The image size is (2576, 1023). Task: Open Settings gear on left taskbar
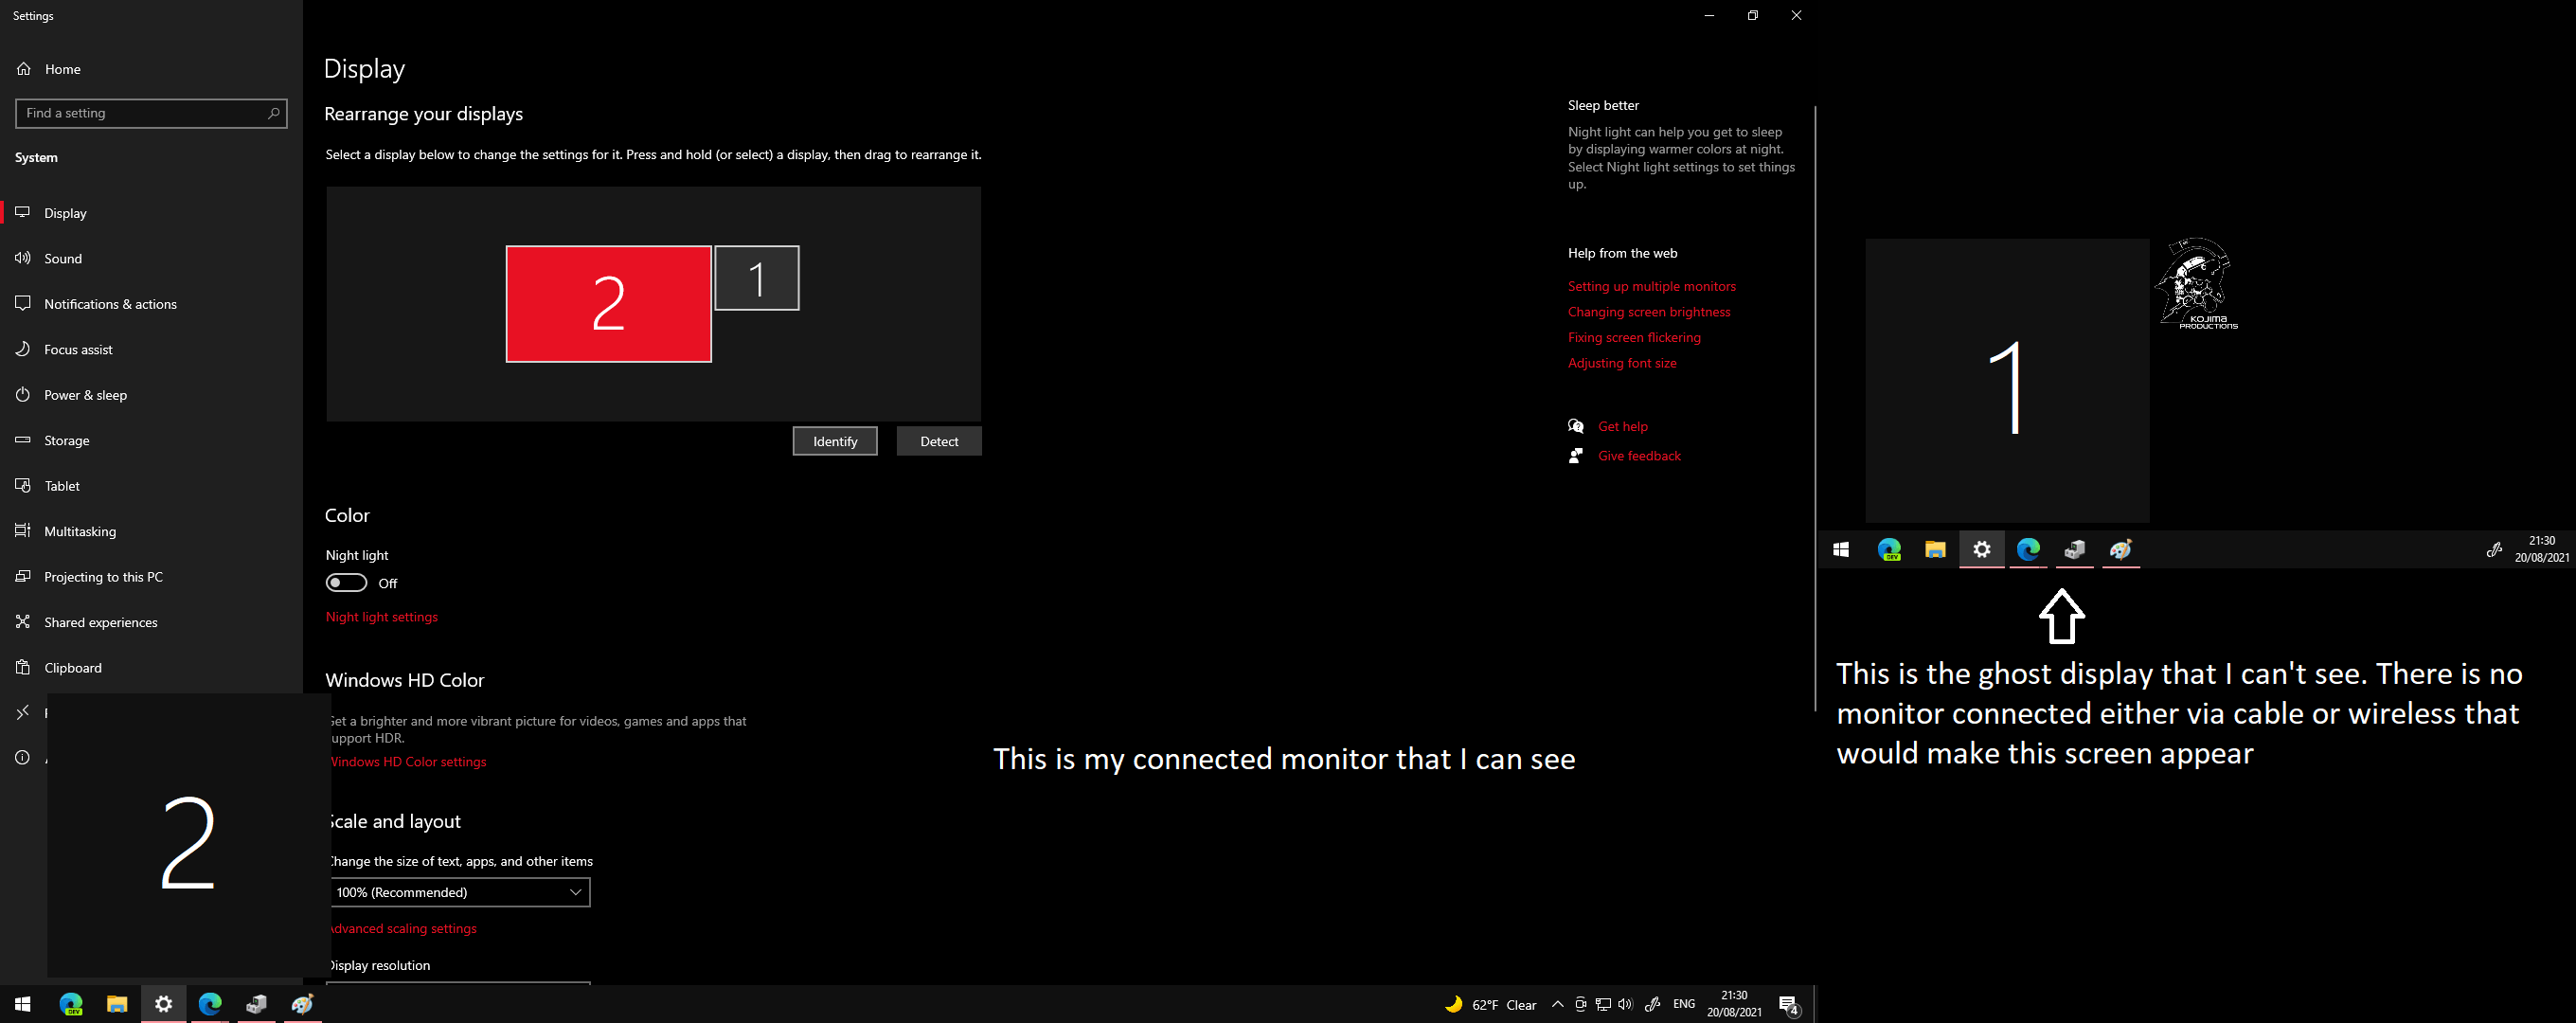tap(163, 1003)
